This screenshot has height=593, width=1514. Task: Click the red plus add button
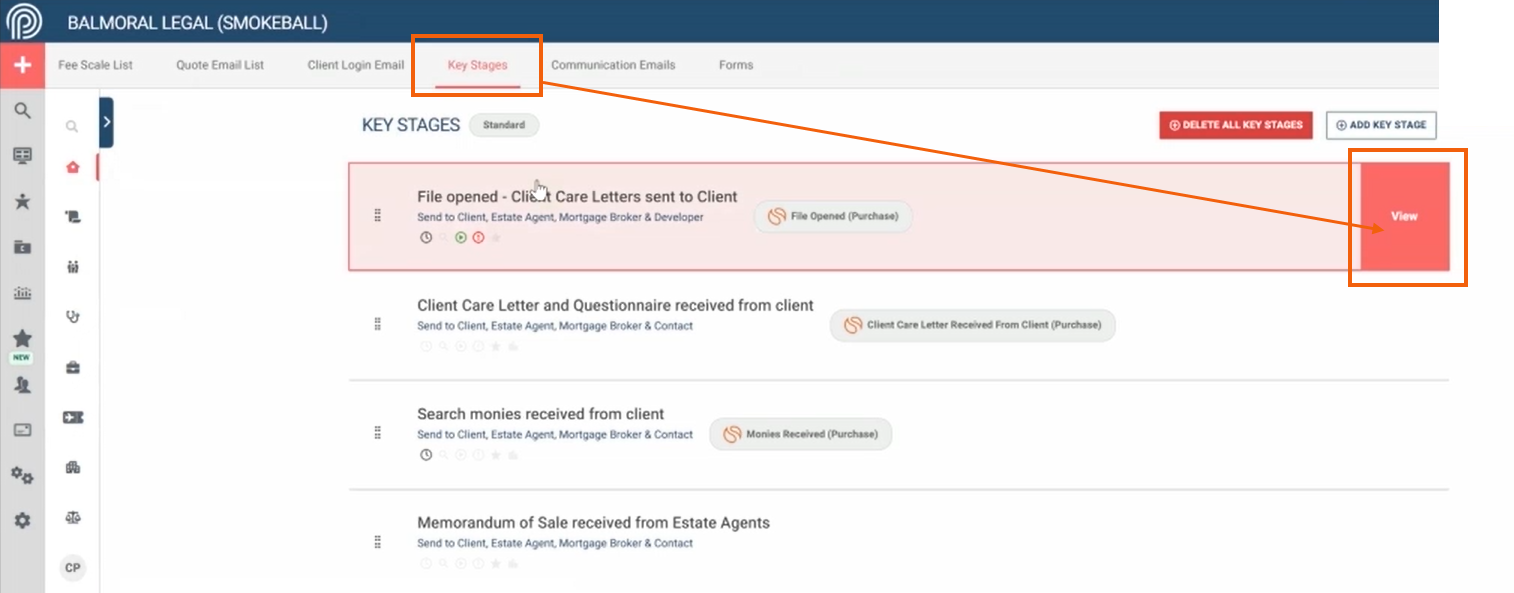22,66
